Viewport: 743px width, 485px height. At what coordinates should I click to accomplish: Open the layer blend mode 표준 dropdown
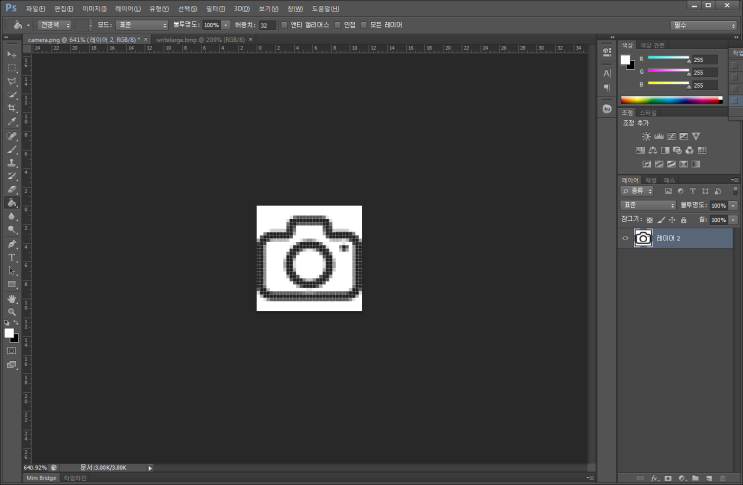click(648, 205)
